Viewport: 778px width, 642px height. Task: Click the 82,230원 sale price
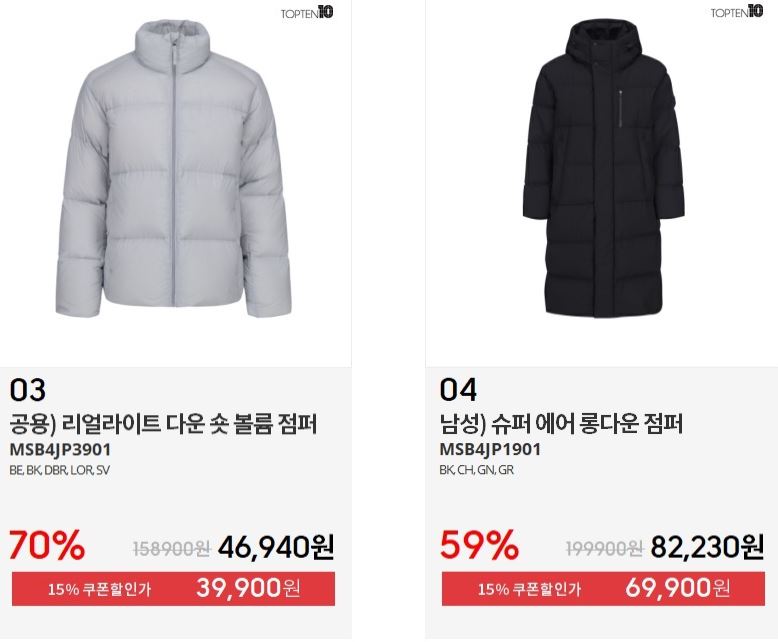[x=707, y=547]
